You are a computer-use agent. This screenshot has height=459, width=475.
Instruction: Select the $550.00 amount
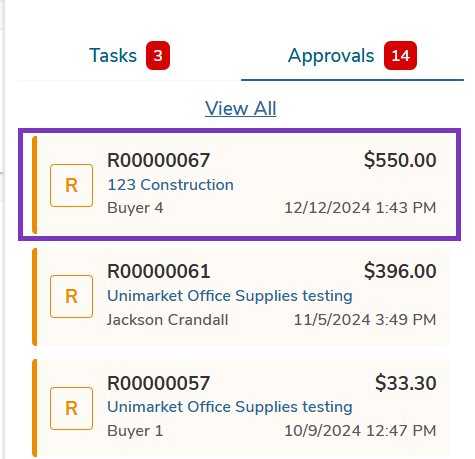click(400, 160)
